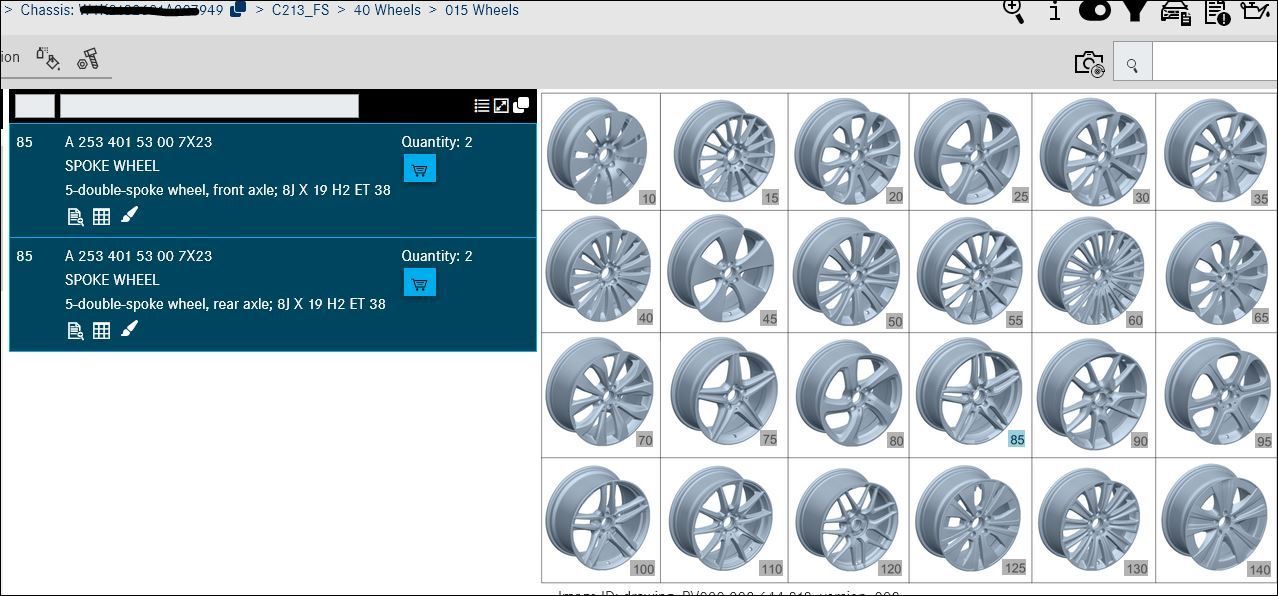1278x596 pixels.
Task: Add front axle spoke wheel to cart
Action: [420, 169]
